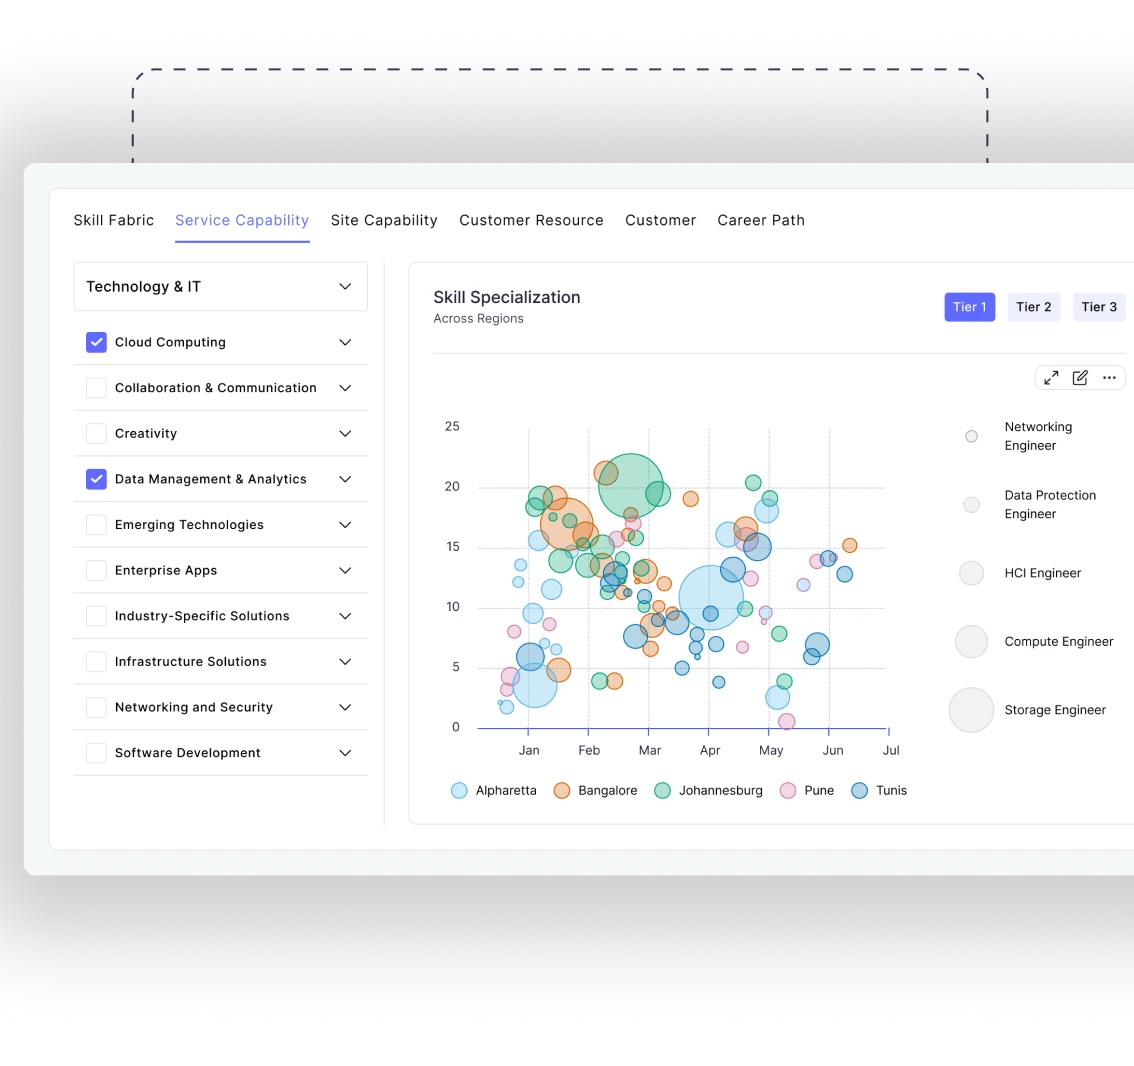Expand the Software Development chevron
The height and width of the screenshot is (1066, 1134).
point(345,752)
